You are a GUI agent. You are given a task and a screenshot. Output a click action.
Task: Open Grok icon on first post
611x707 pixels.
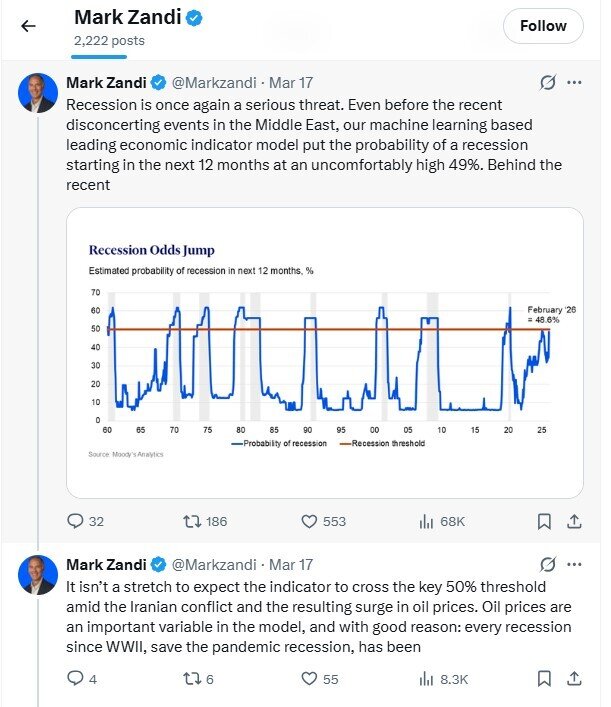coord(548,83)
